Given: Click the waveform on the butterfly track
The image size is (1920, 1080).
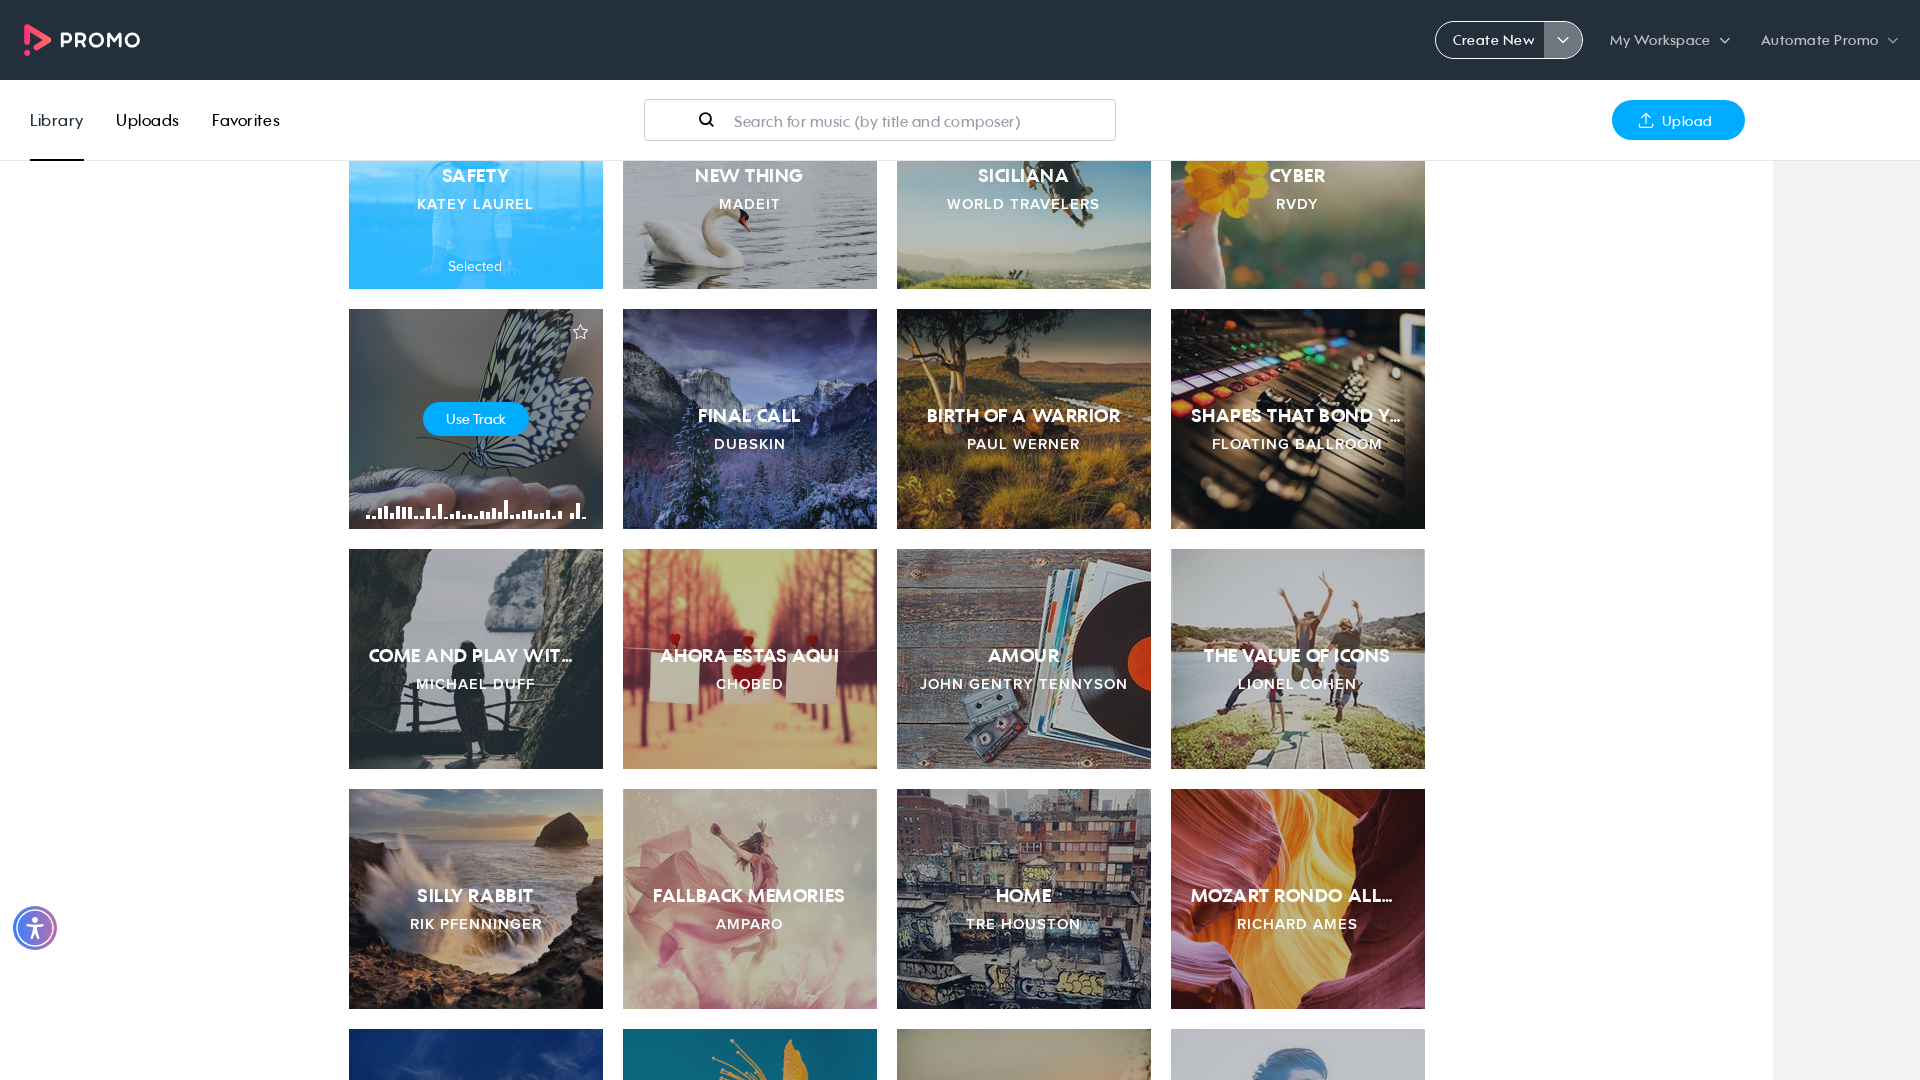Looking at the screenshot, I should [476, 509].
